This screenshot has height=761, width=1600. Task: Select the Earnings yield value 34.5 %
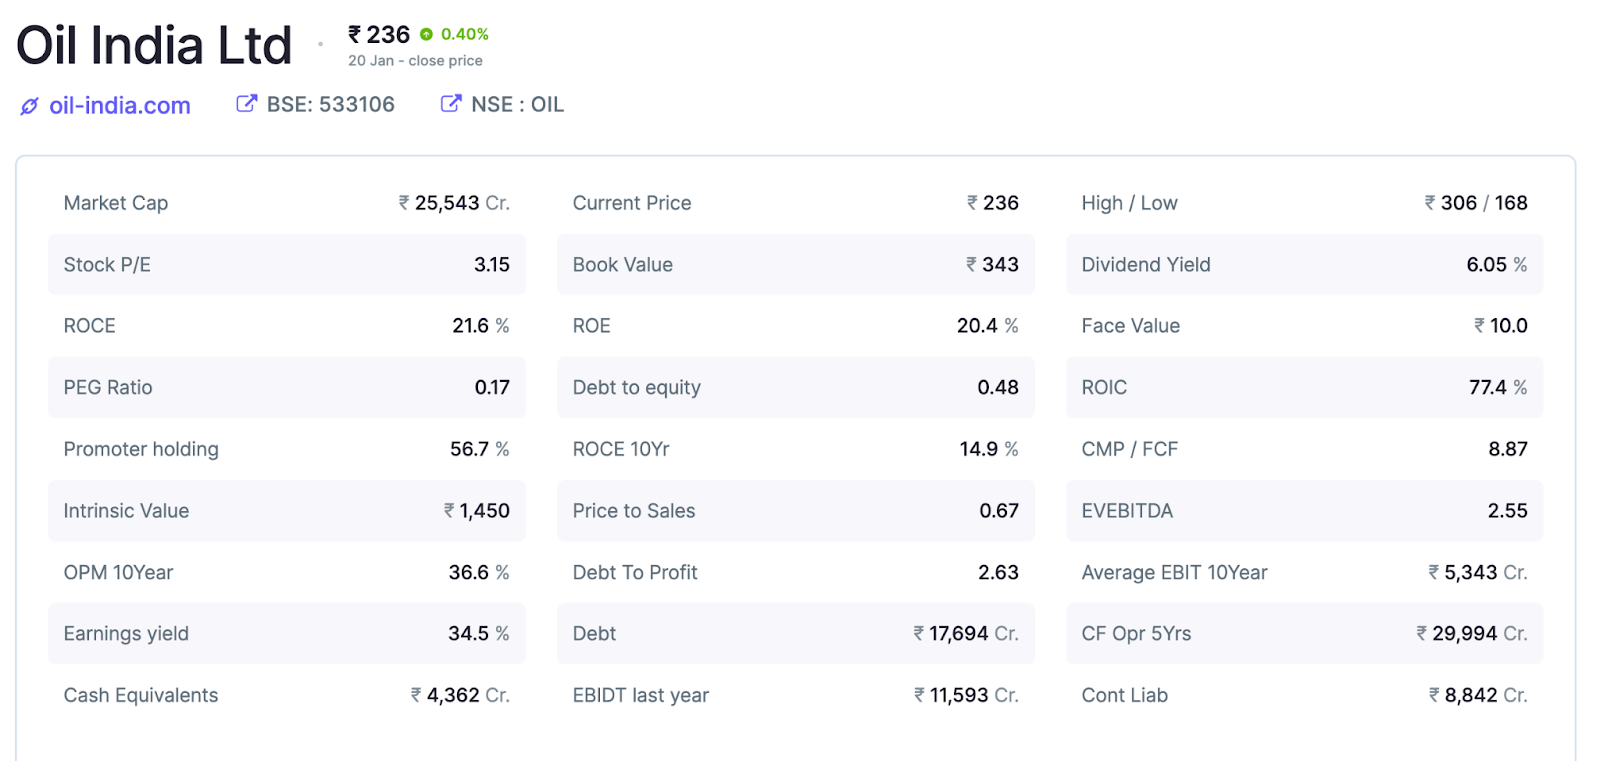coord(479,634)
